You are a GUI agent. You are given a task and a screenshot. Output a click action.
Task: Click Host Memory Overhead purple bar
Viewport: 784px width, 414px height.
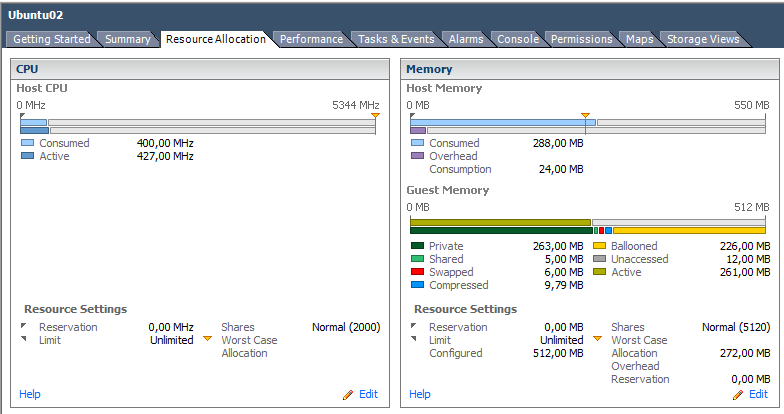pyautogui.click(x=418, y=130)
